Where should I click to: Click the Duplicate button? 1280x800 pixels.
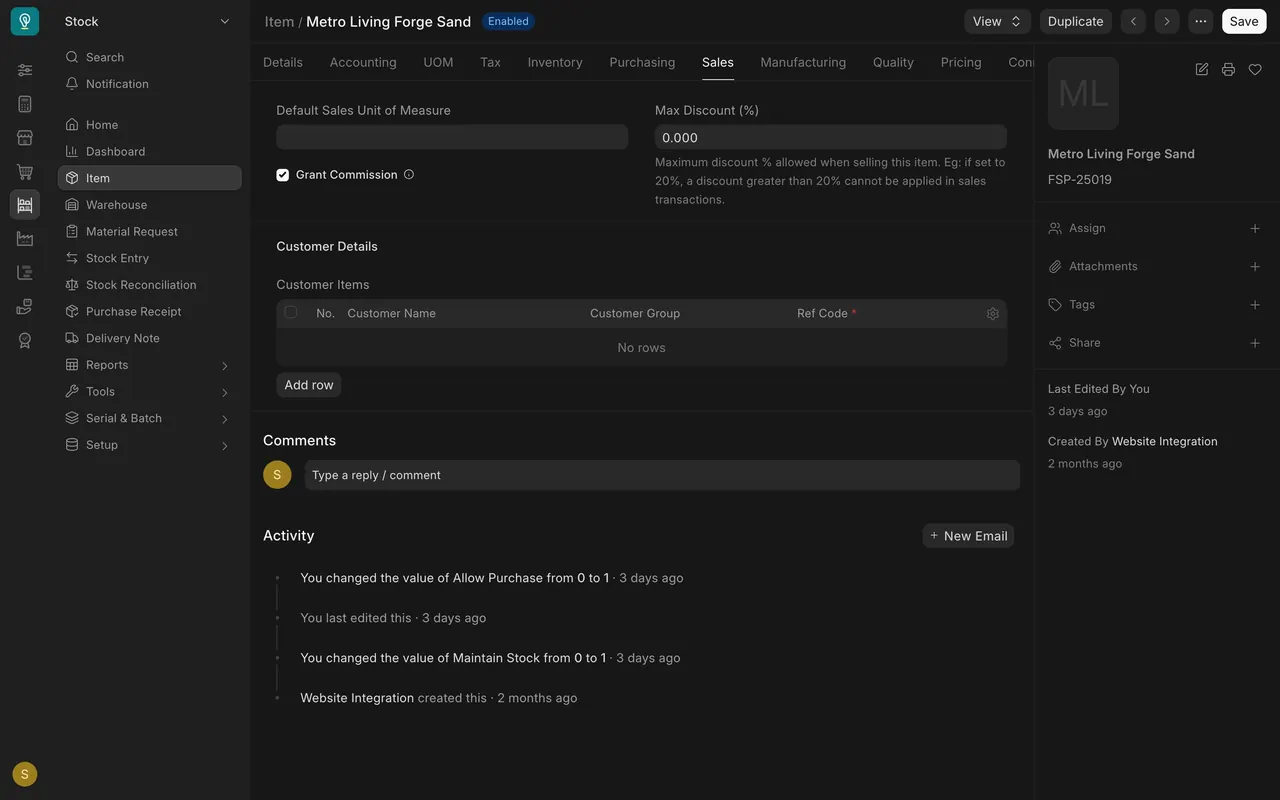coord(1076,21)
